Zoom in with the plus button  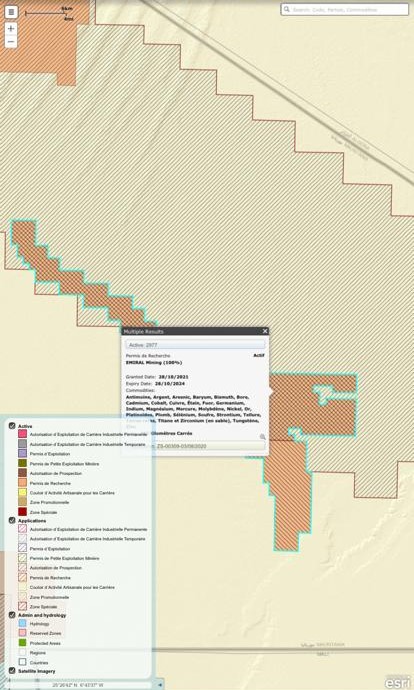coord(11,29)
